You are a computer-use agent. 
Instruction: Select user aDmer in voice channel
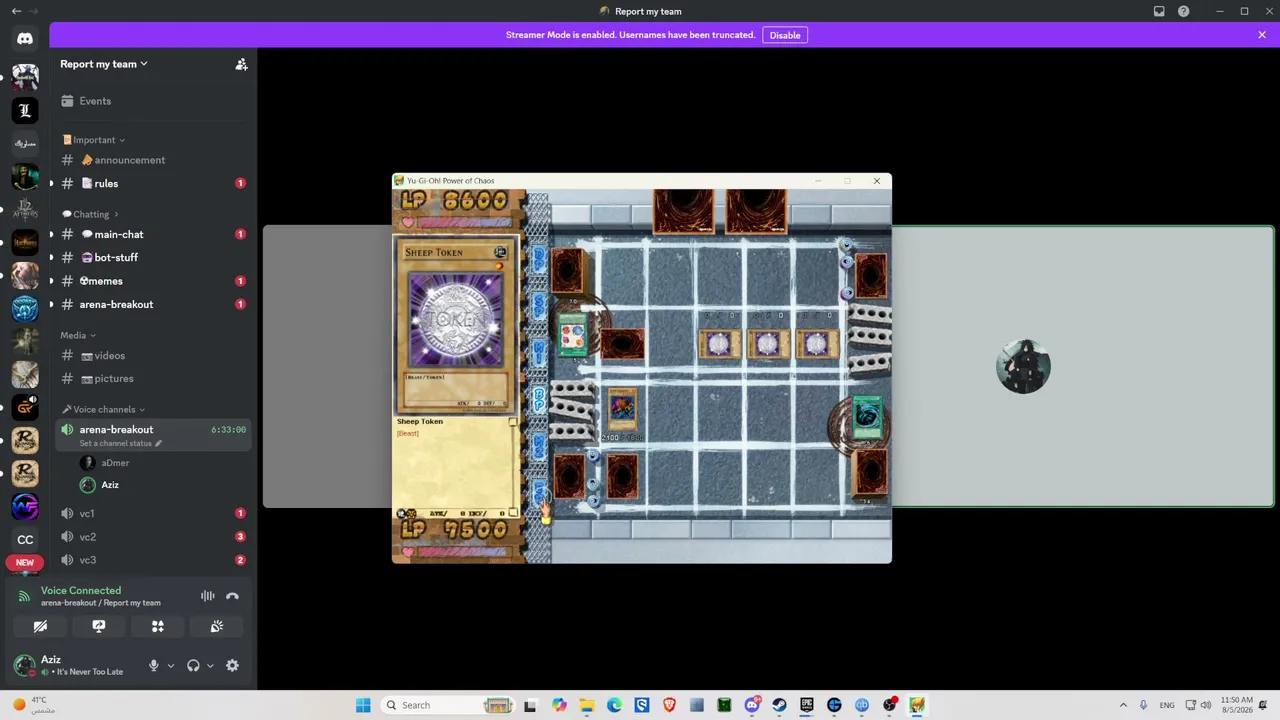click(163, 463)
